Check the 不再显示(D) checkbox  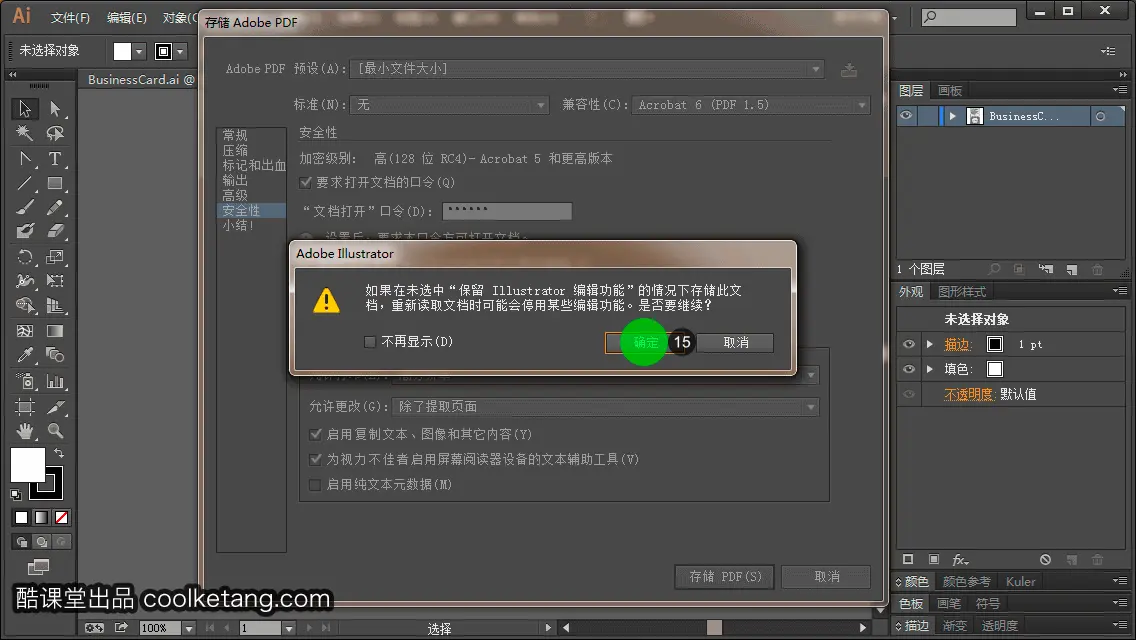point(369,342)
